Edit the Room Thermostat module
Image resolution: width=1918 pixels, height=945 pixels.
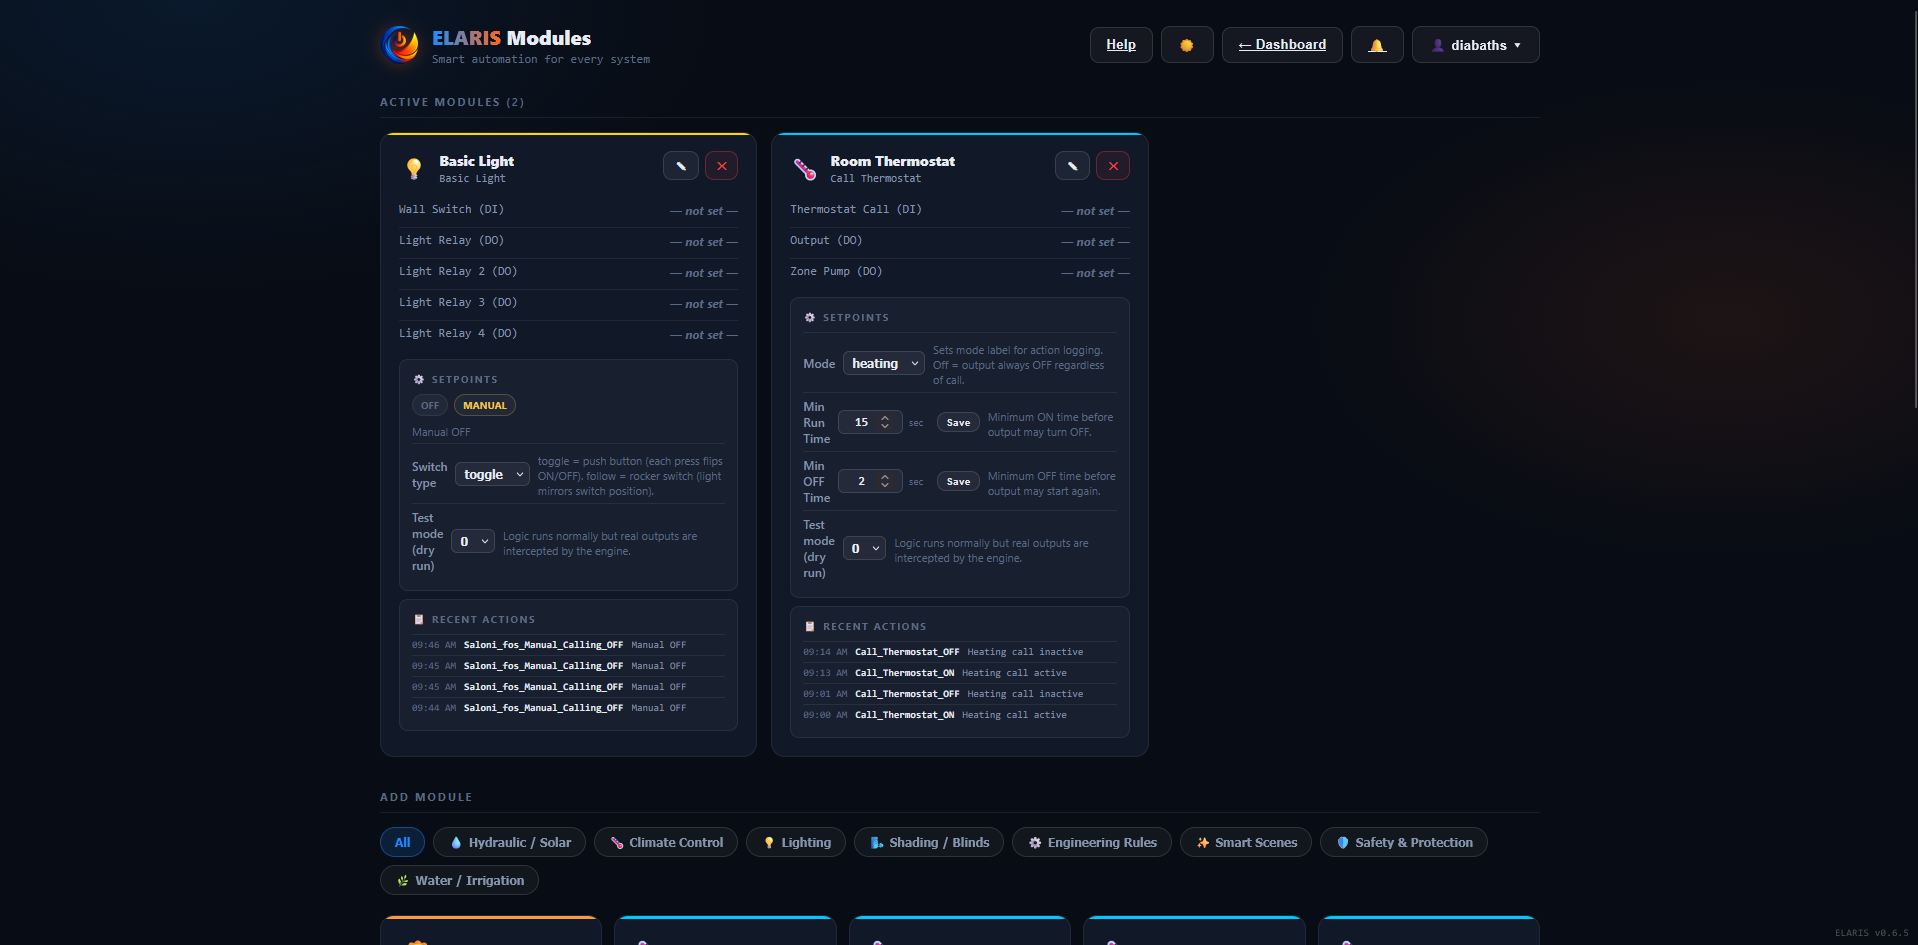click(x=1072, y=166)
